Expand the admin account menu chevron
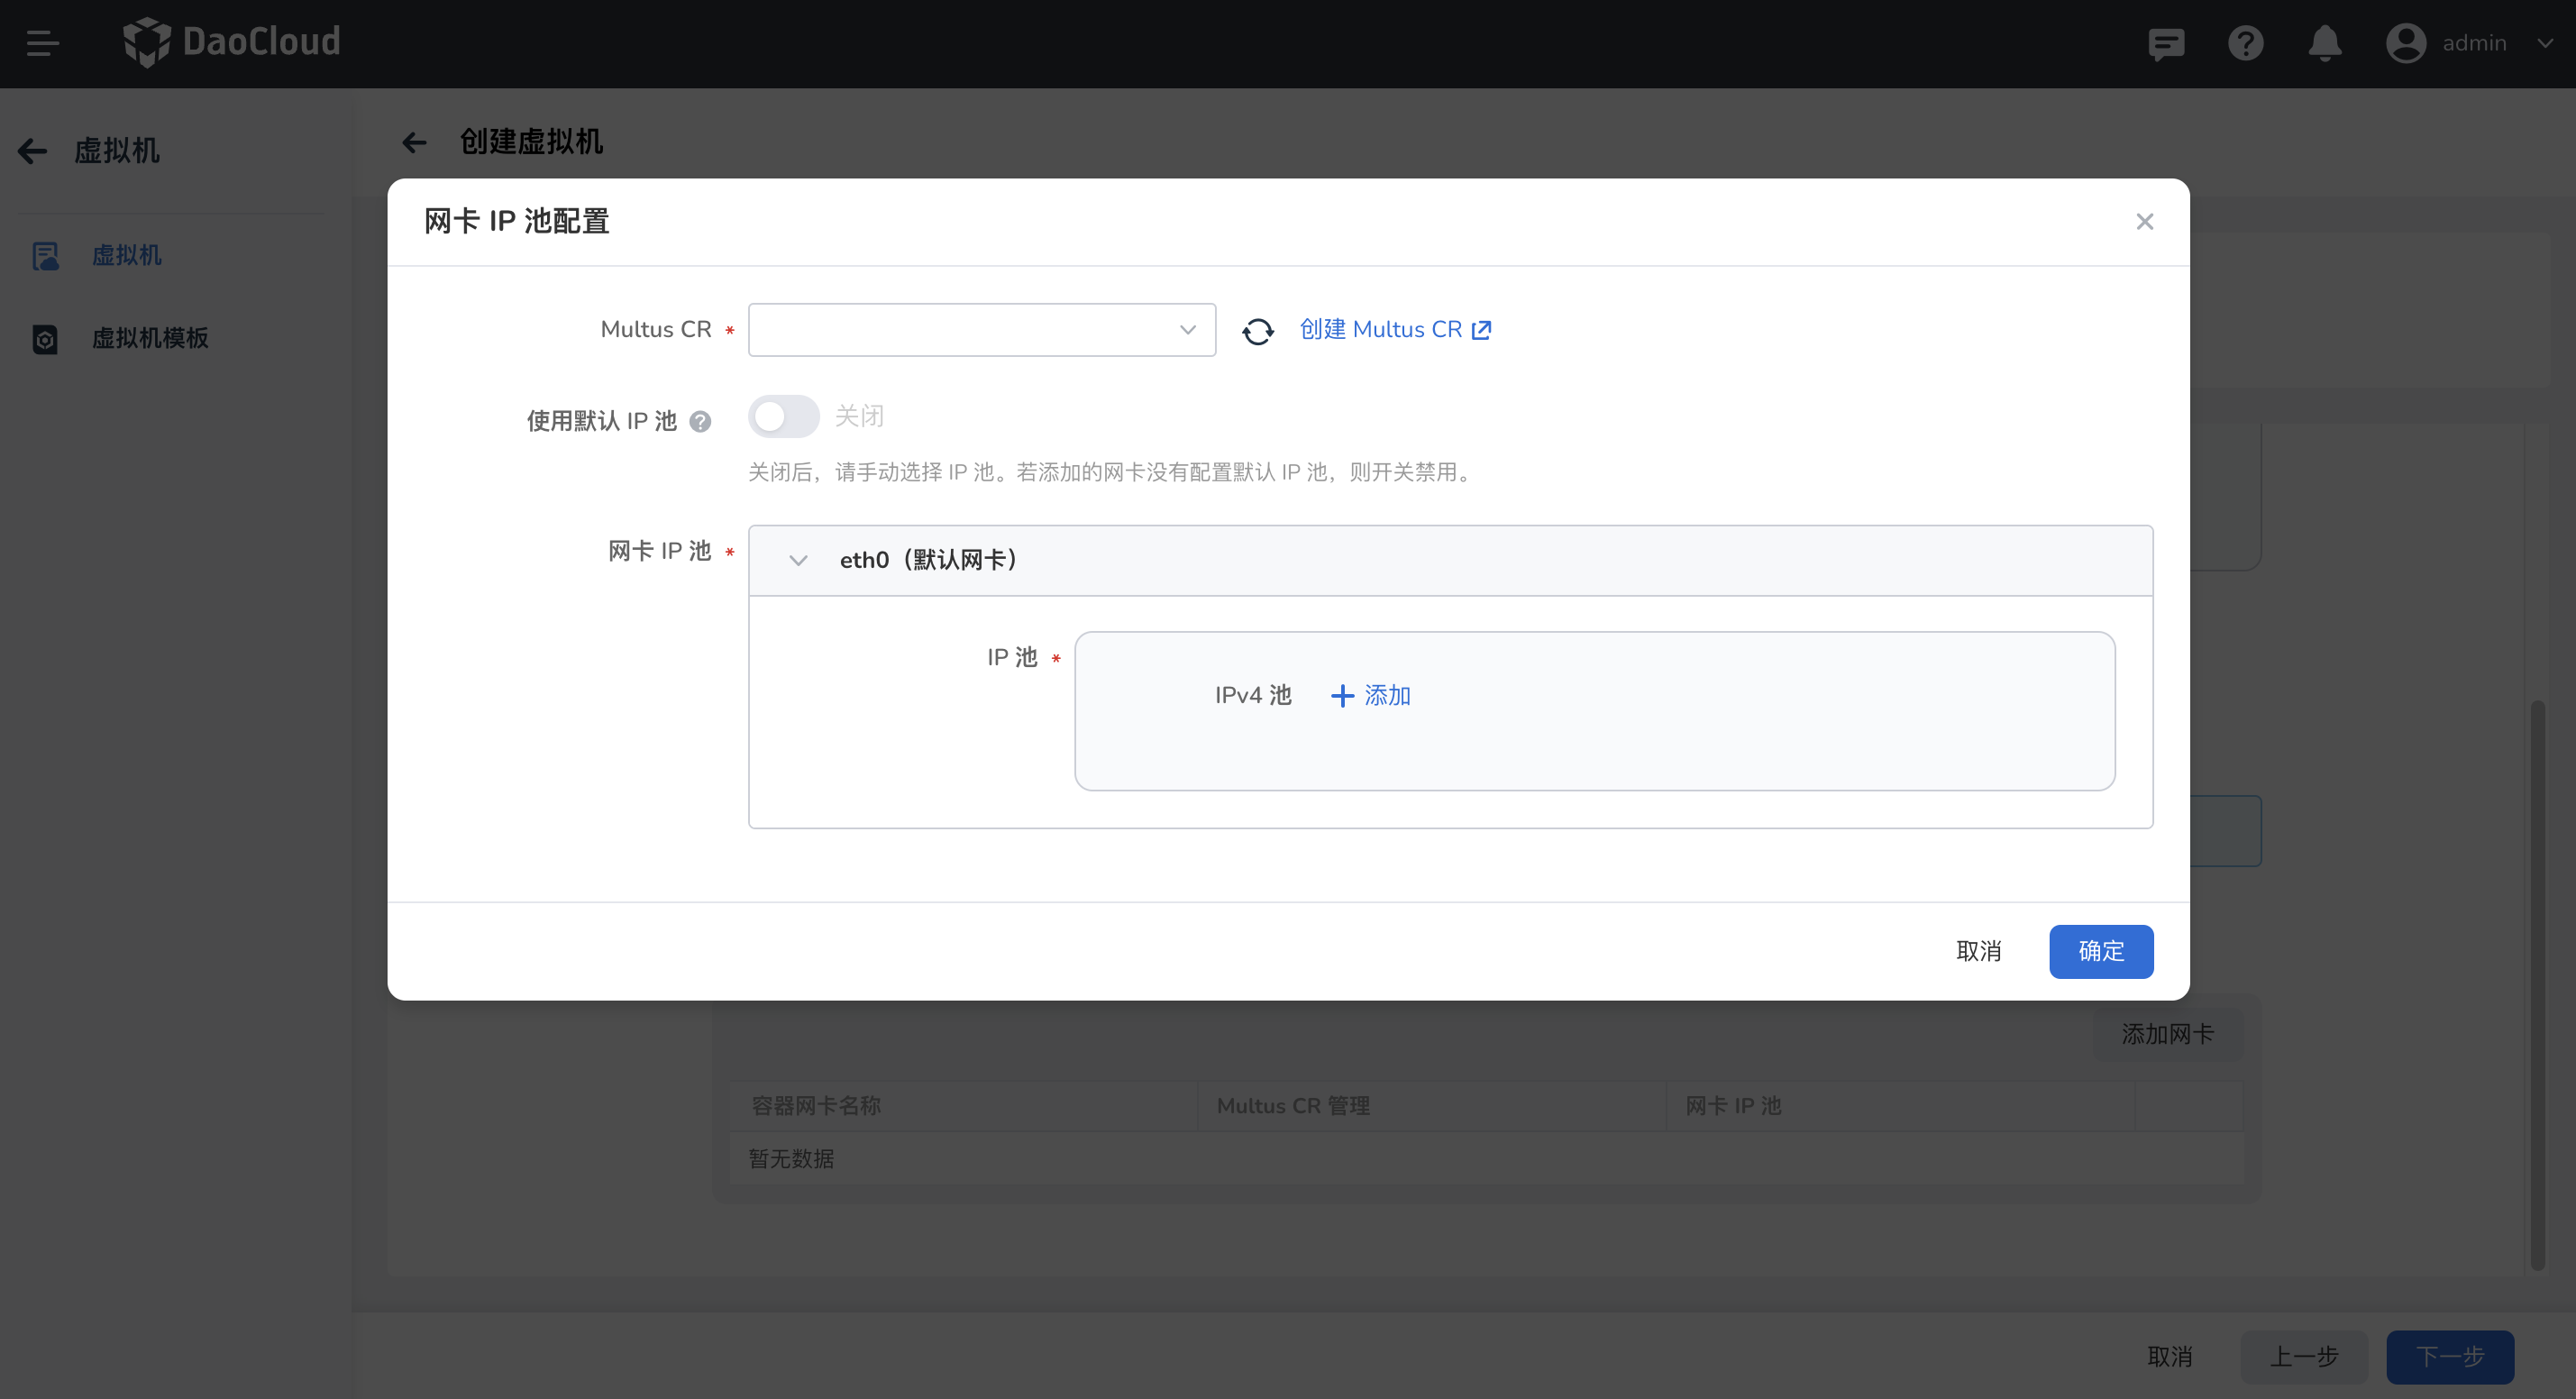2576x1399 pixels. [2545, 43]
